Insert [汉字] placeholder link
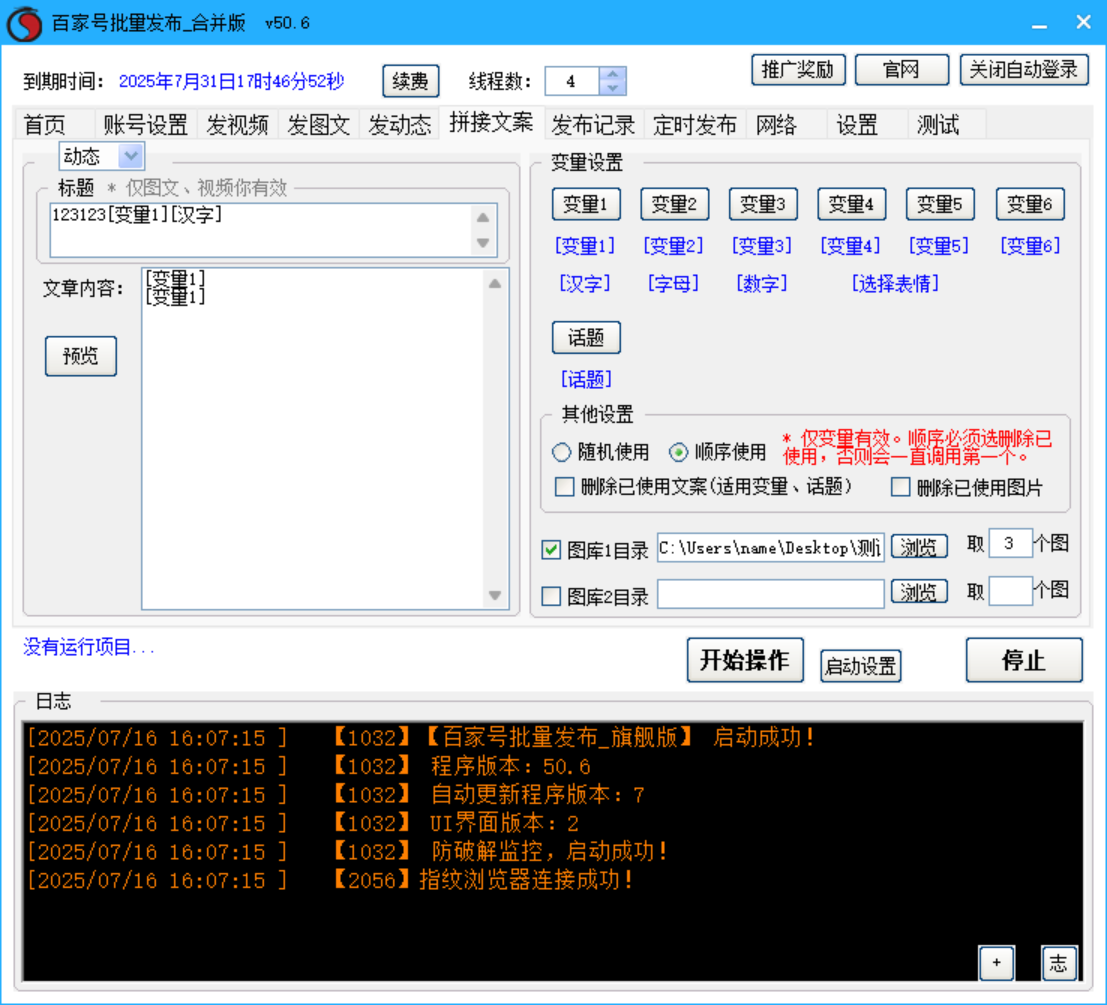1107x1005 pixels. point(585,284)
